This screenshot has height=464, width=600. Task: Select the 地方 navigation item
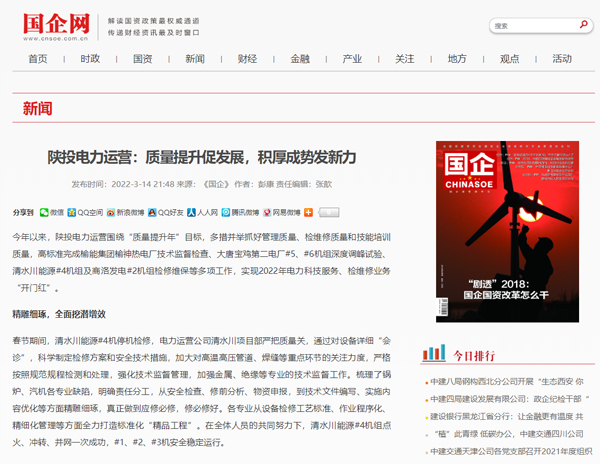(x=457, y=59)
